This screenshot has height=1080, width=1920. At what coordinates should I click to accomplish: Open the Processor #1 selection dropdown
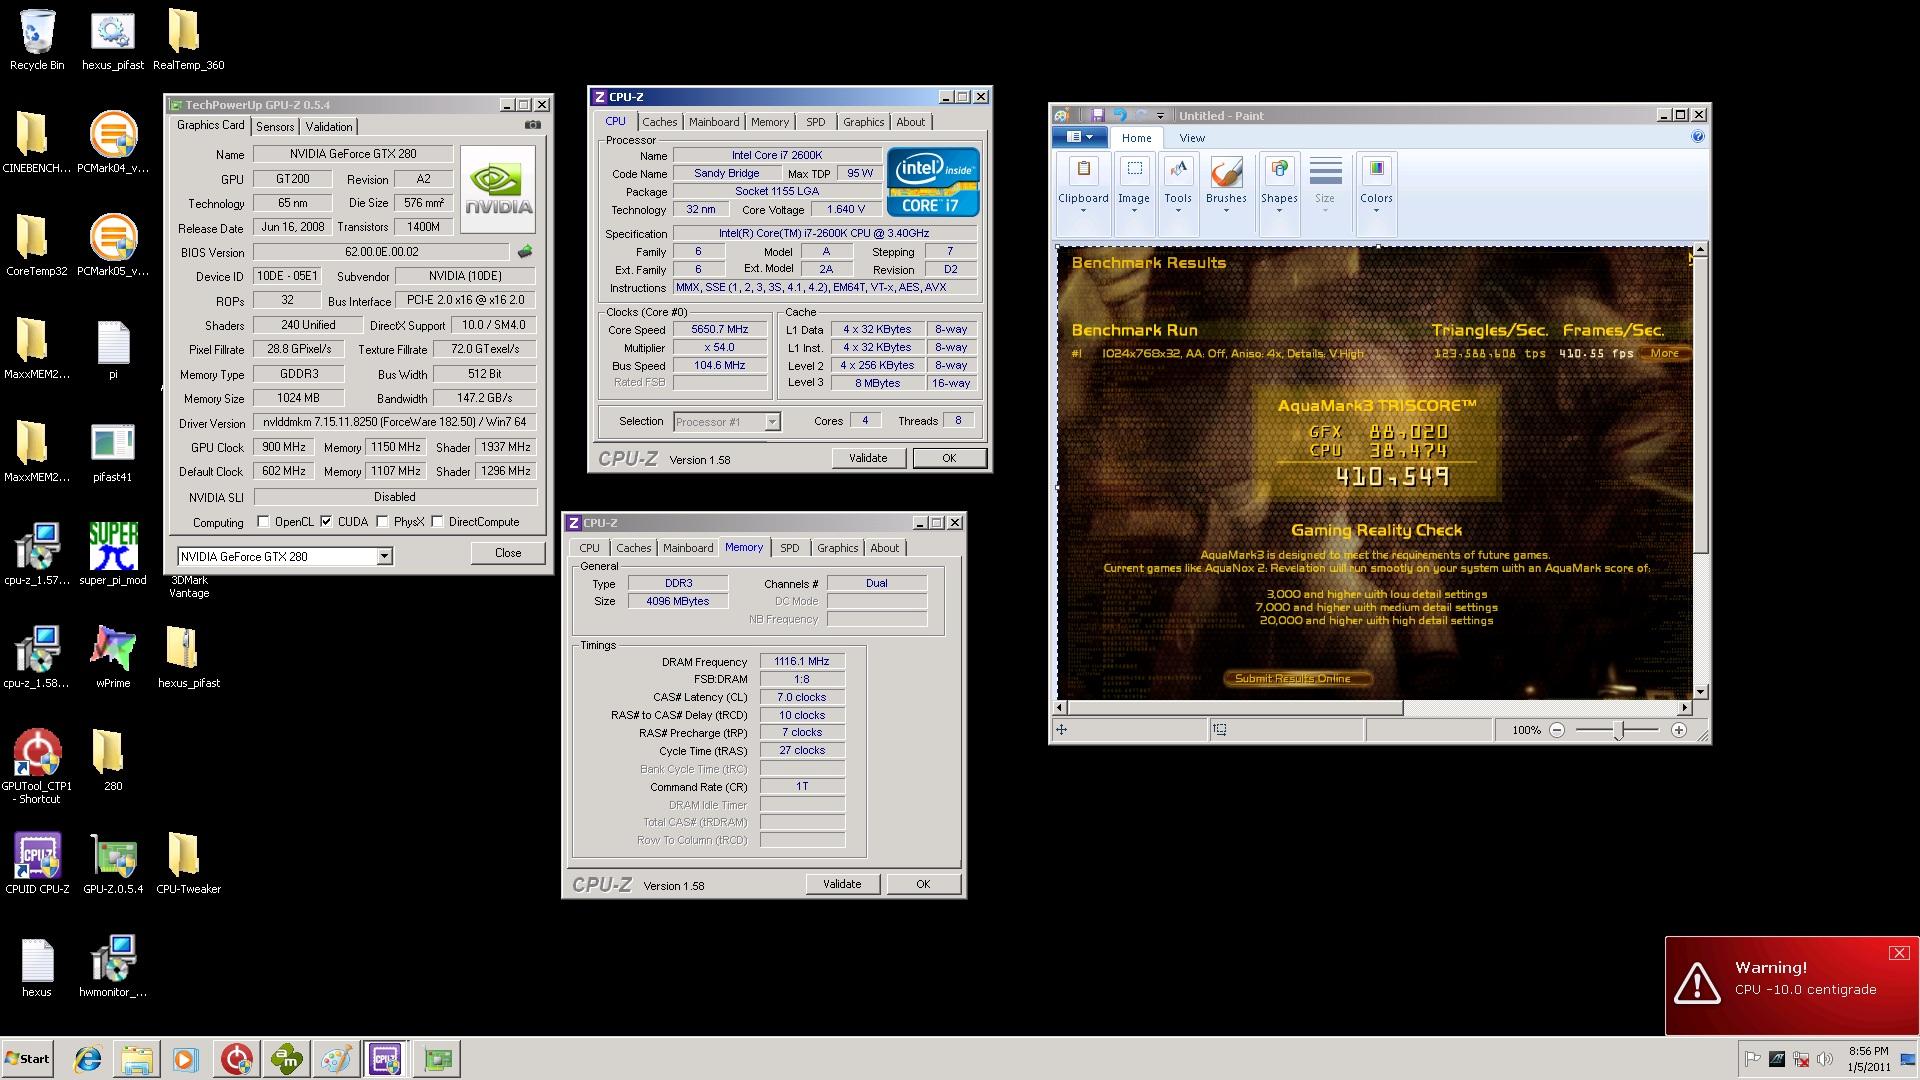(772, 422)
